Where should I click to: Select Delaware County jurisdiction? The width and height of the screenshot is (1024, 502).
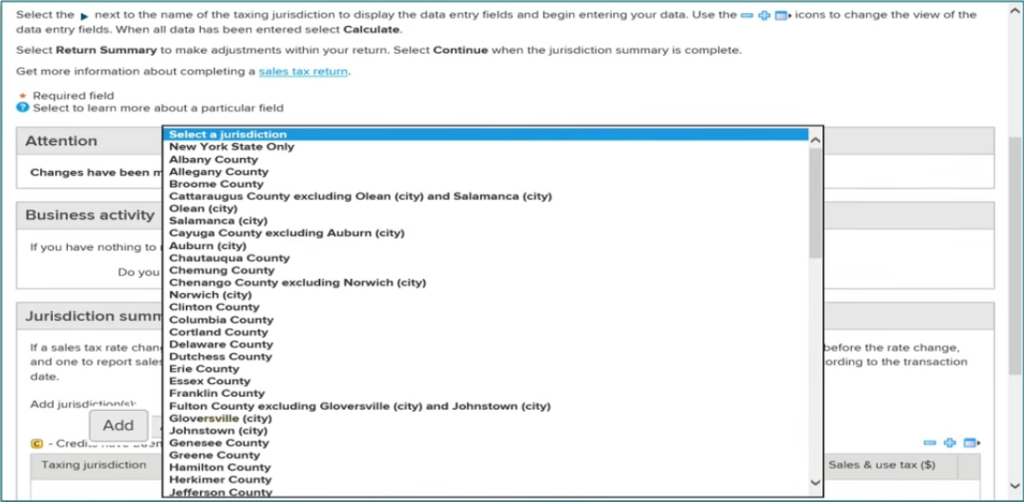tap(485, 344)
